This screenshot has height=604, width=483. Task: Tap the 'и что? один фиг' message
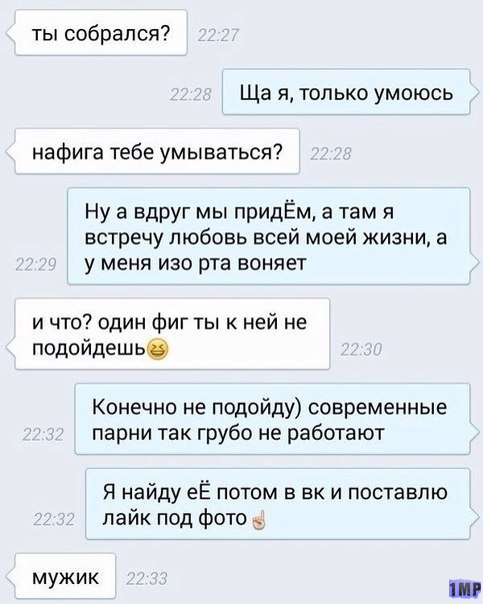pos(172,334)
